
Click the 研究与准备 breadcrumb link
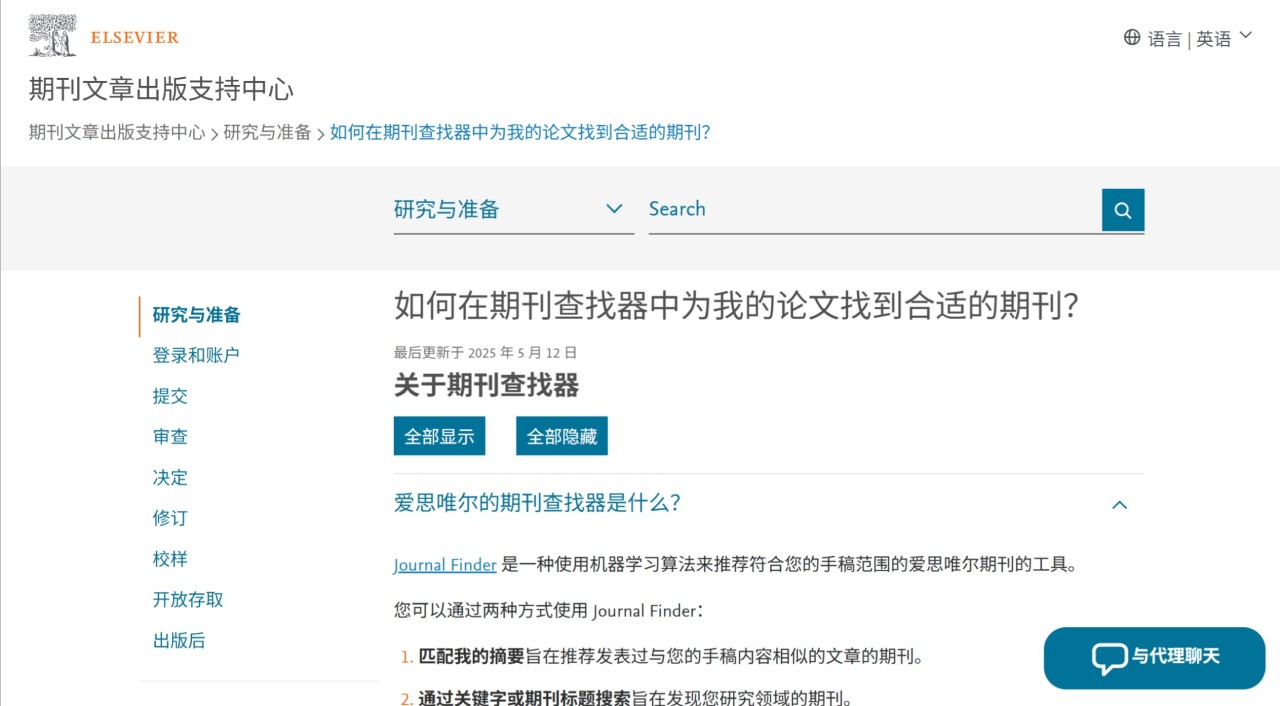(268, 132)
